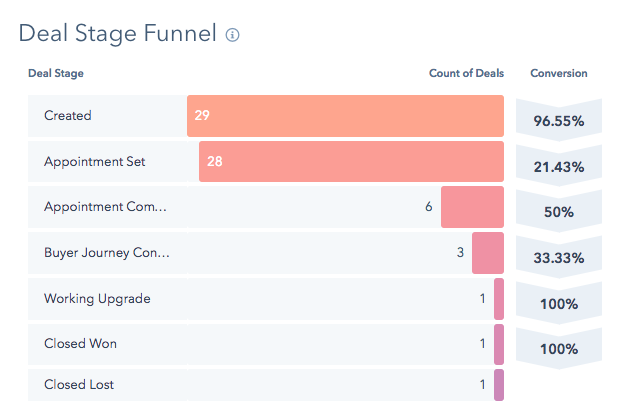Click the Closed Lost funnel bar

498,385
